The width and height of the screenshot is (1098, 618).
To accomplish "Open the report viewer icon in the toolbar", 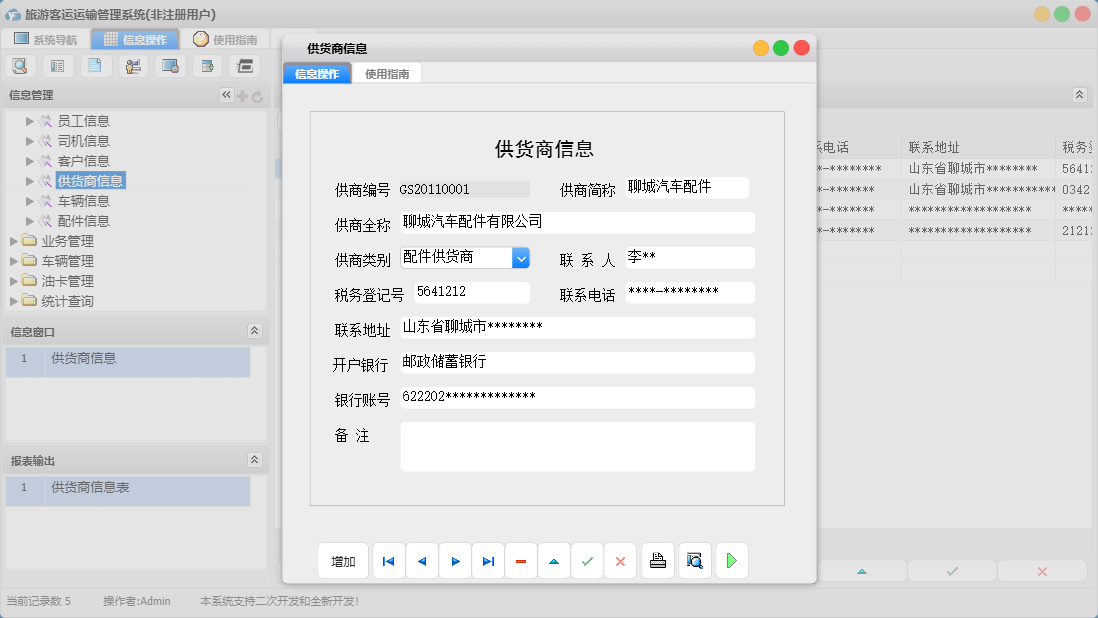I will [57, 65].
